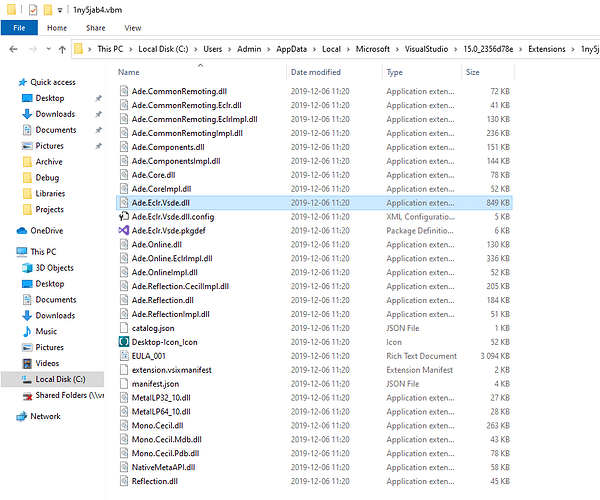The width and height of the screenshot is (600, 500).
Task: Click the 'Rich Text Document' type cell
Action: pyautogui.click(x=422, y=356)
